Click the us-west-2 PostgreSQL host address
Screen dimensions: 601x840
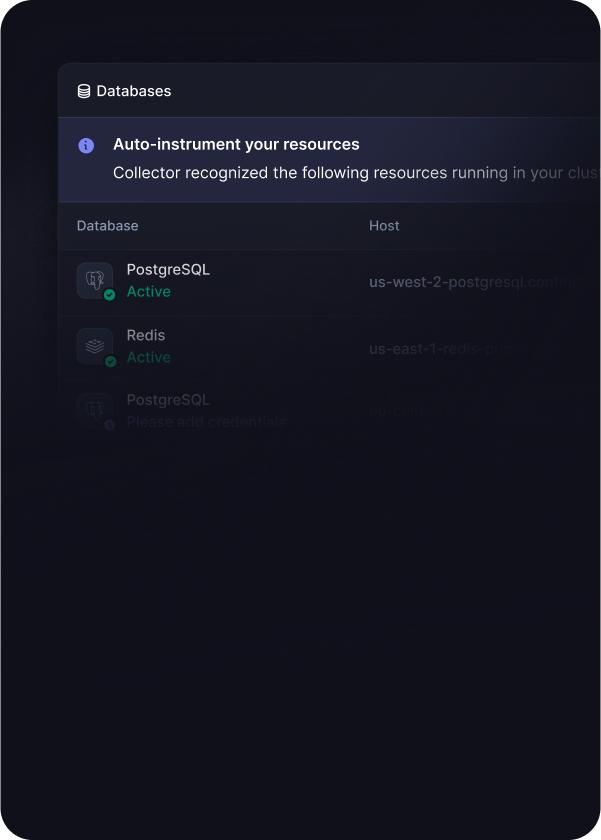470,282
